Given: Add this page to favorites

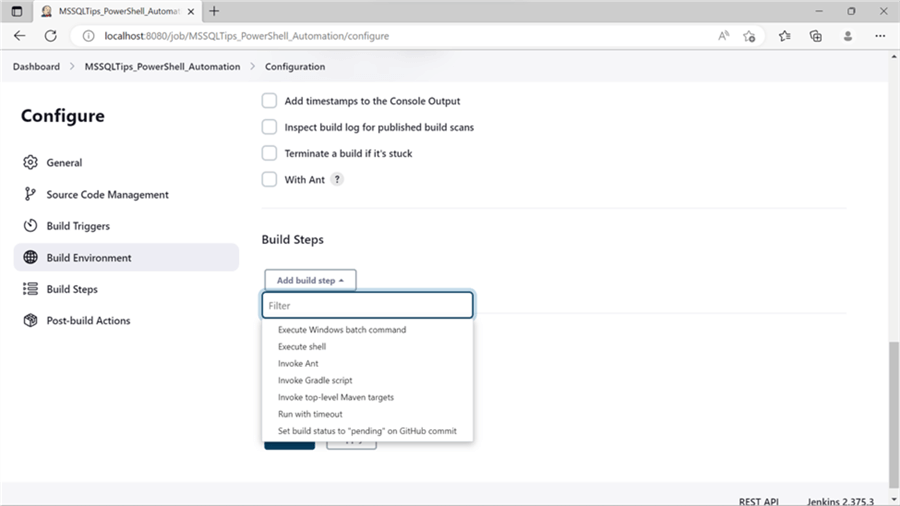Looking at the screenshot, I should (749, 36).
